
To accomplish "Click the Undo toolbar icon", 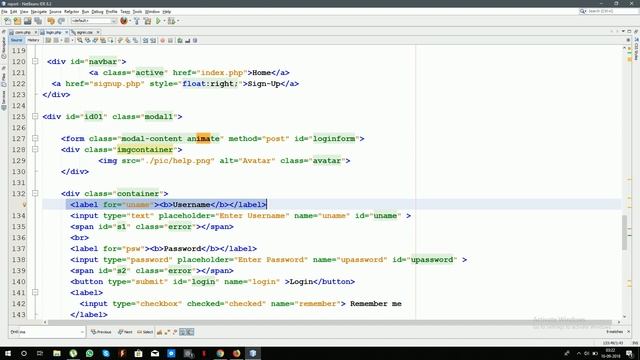I will tap(51, 21).
